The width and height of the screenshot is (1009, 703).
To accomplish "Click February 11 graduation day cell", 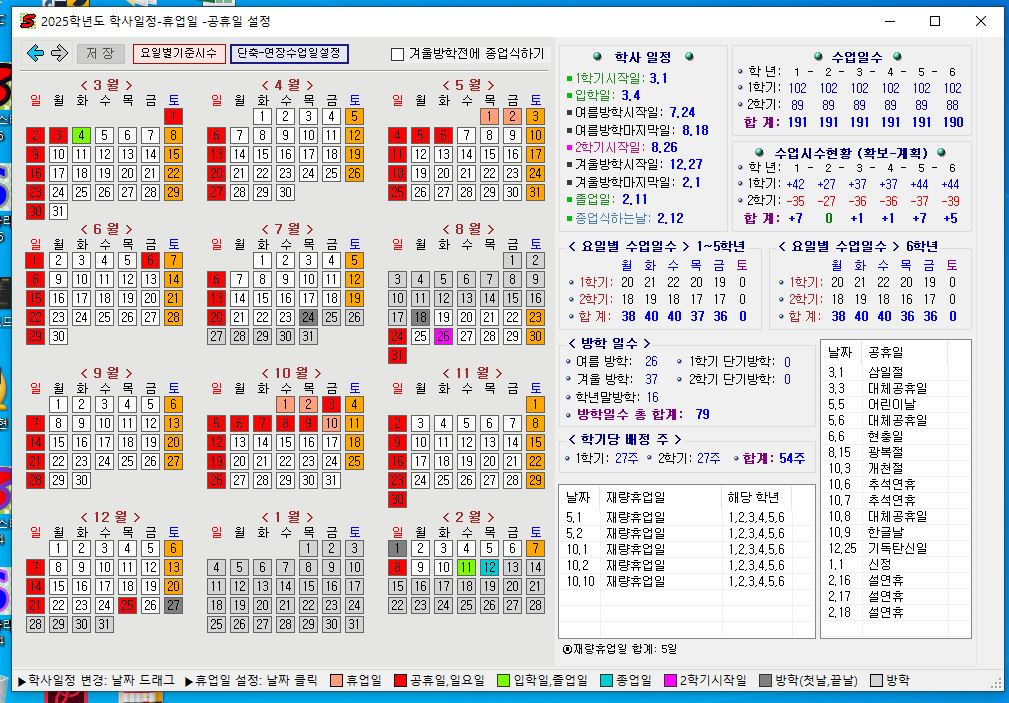I will (467, 567).
